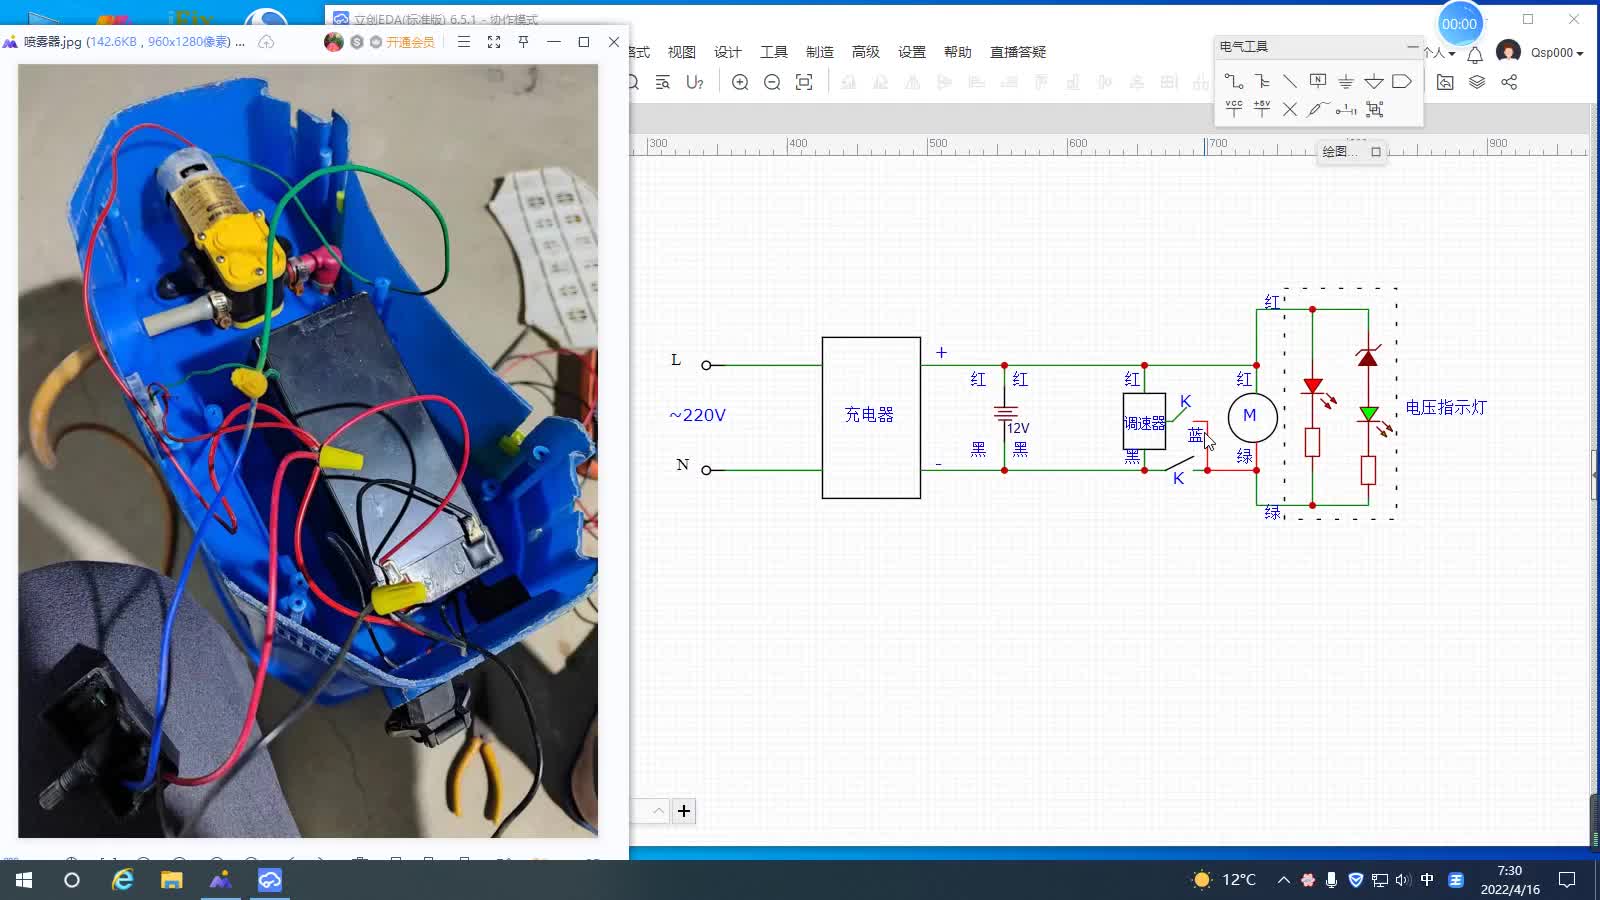Switch image viewer to fullscreen
The image size is (1600, 900).
[494, 42]
